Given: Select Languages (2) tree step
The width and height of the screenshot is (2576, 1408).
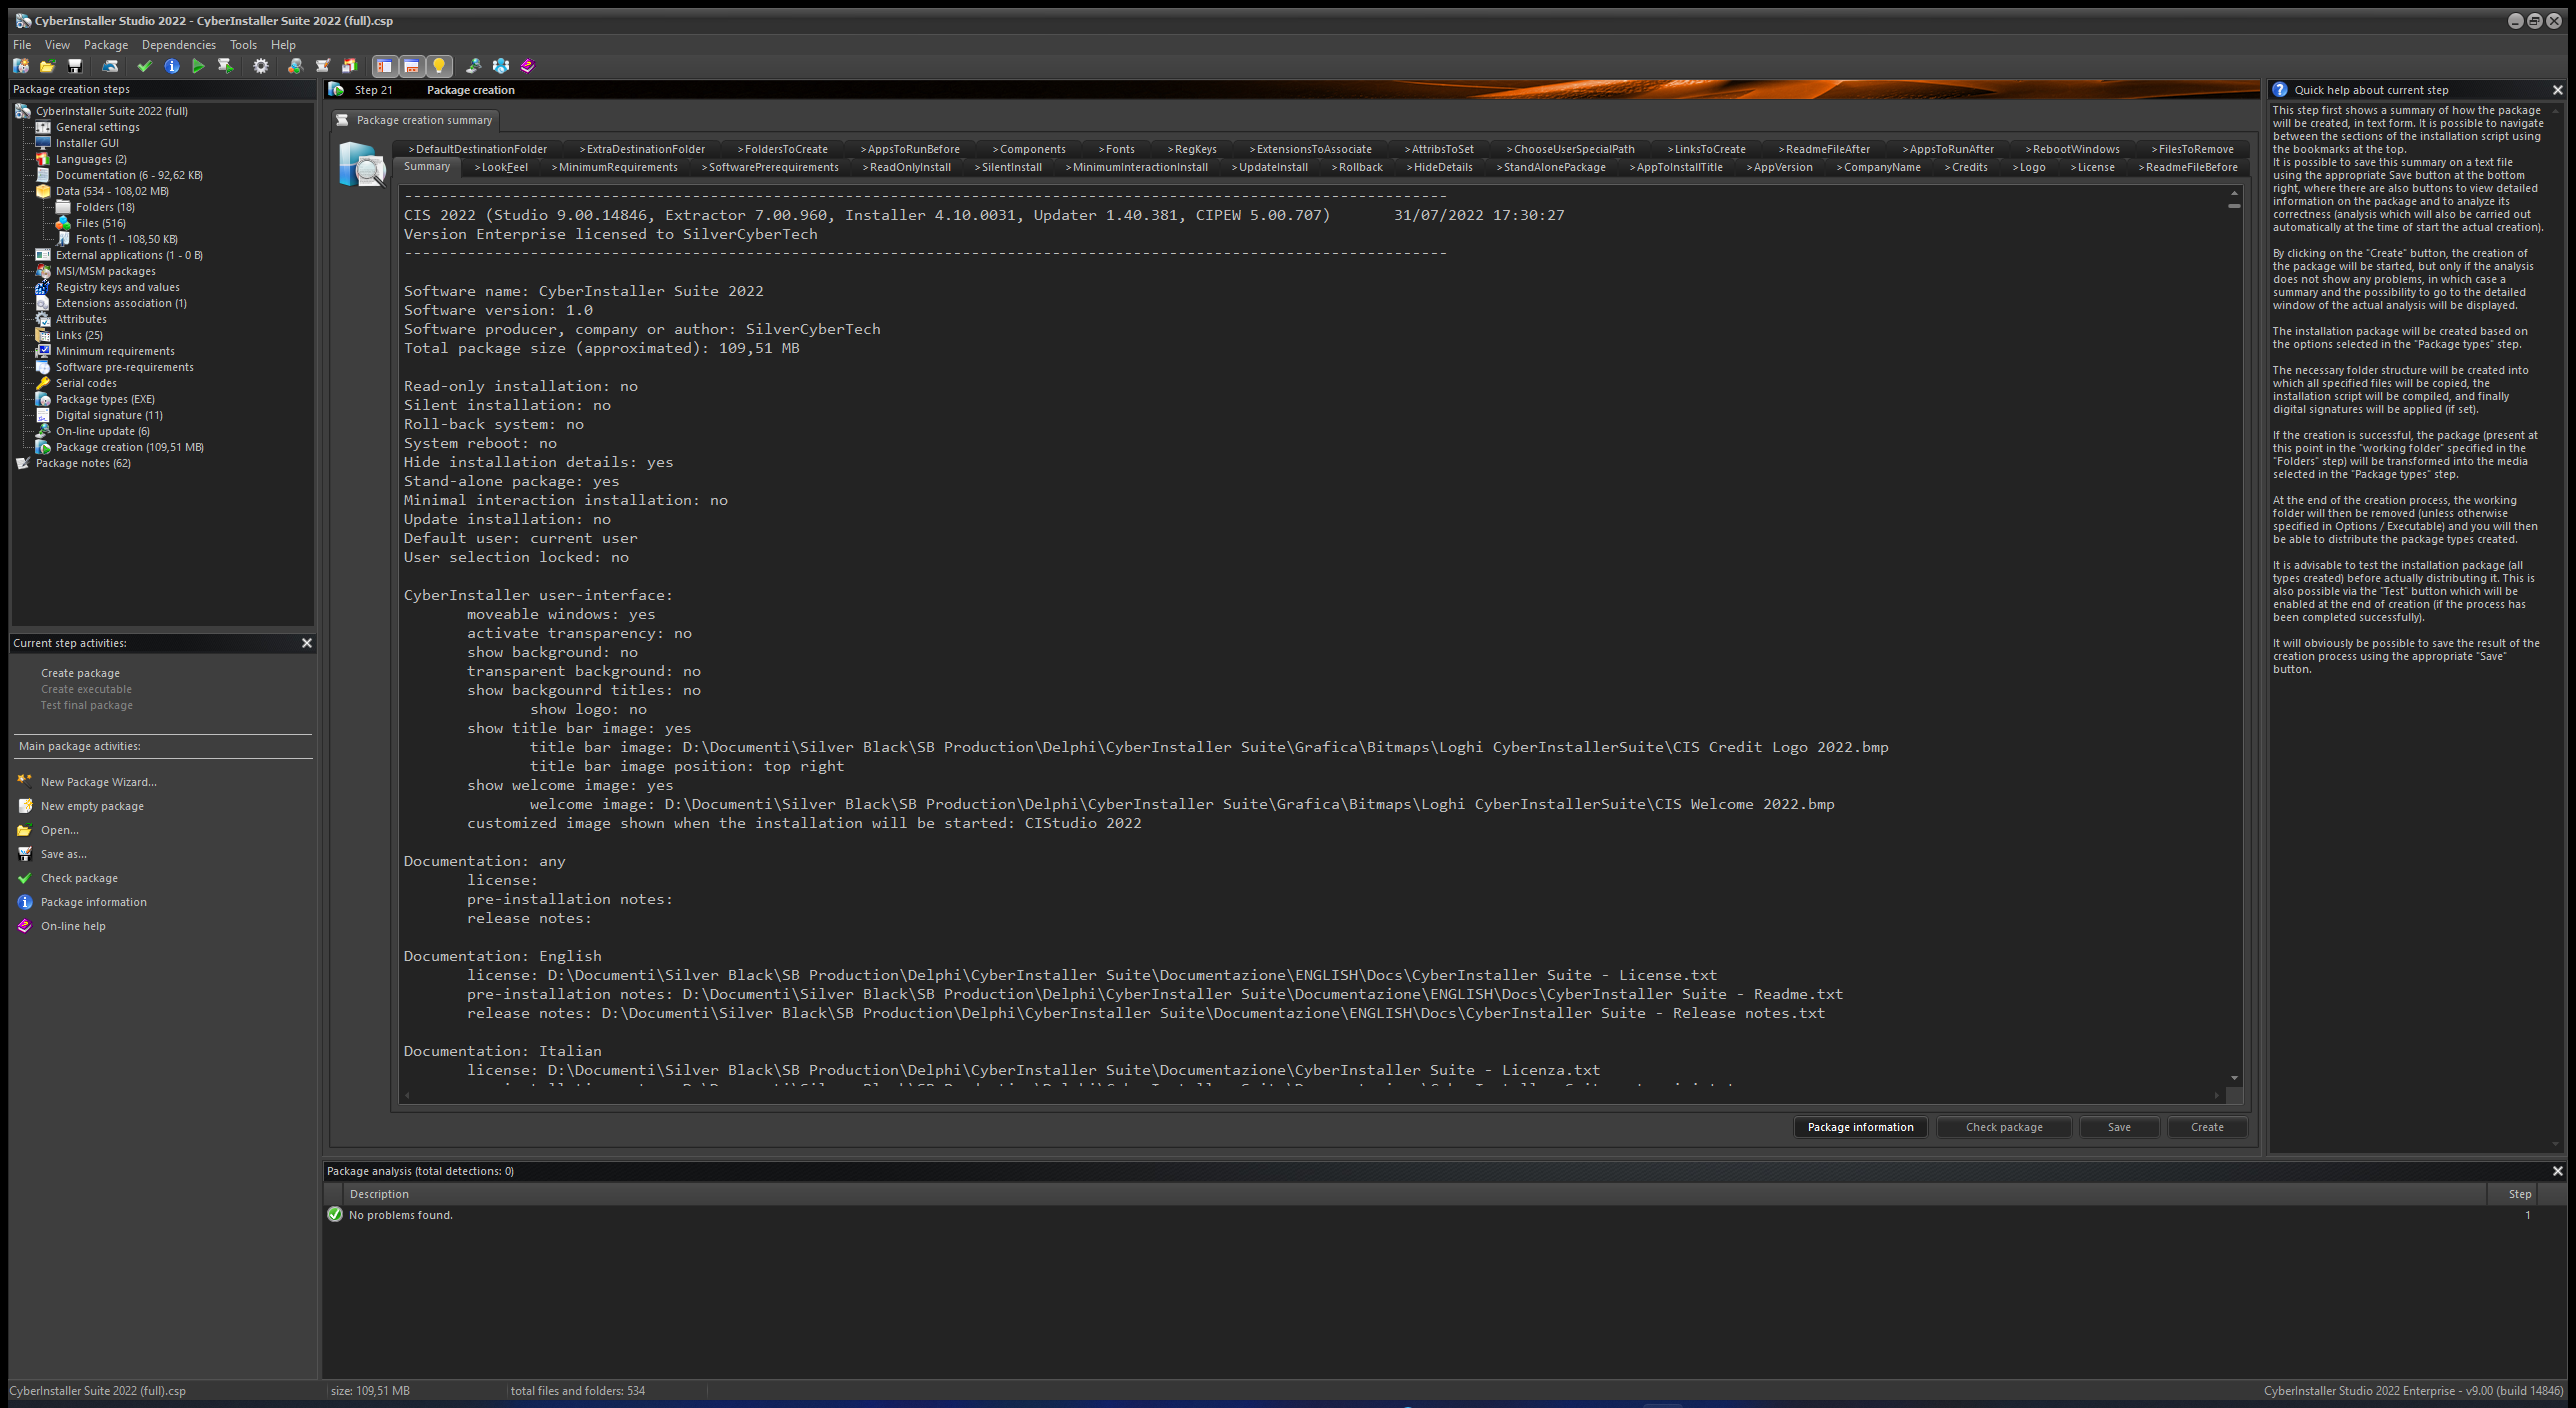Looking at the screenshot, I should click(x=91, y=159).
